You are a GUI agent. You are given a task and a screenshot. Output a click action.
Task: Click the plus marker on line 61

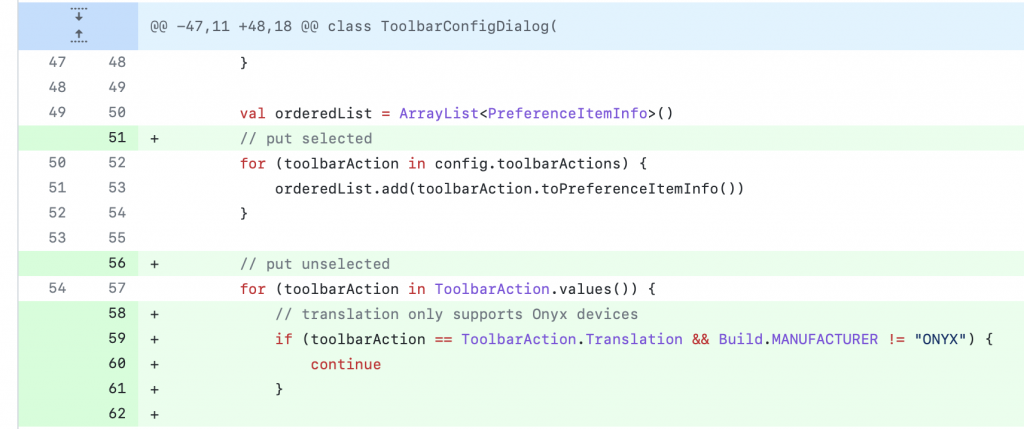pos(155,389)
